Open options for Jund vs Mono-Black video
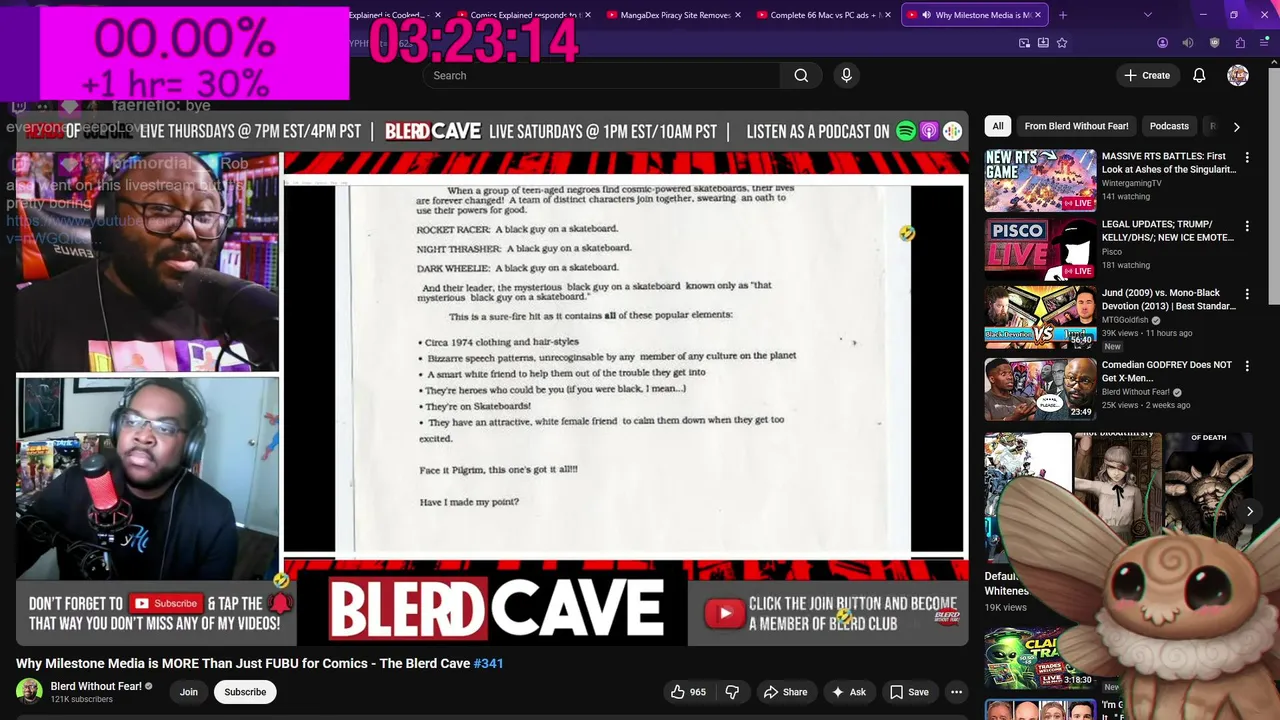Image resolution: width=1280 pixels, height=720 pixels. 1247,294
